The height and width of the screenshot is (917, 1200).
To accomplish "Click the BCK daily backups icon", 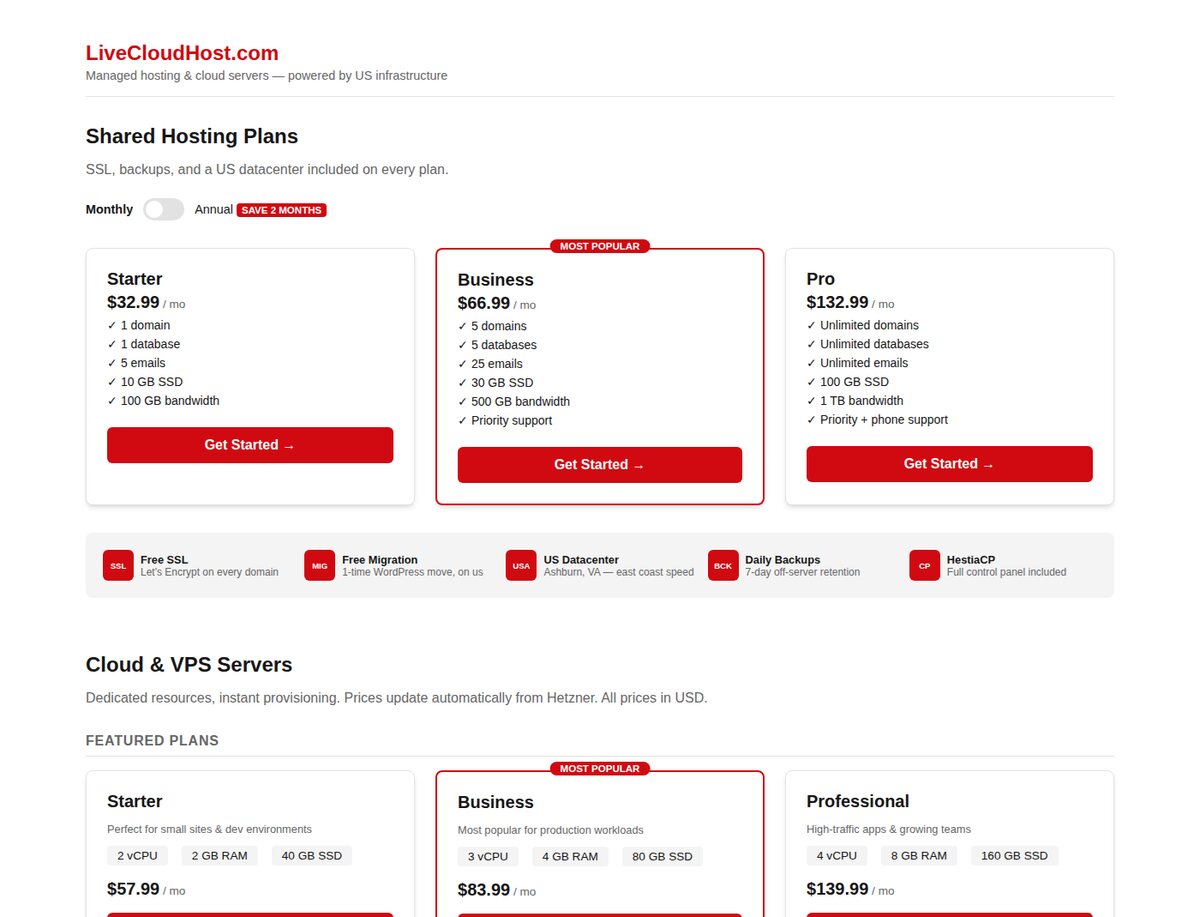I will pos(723,565).
